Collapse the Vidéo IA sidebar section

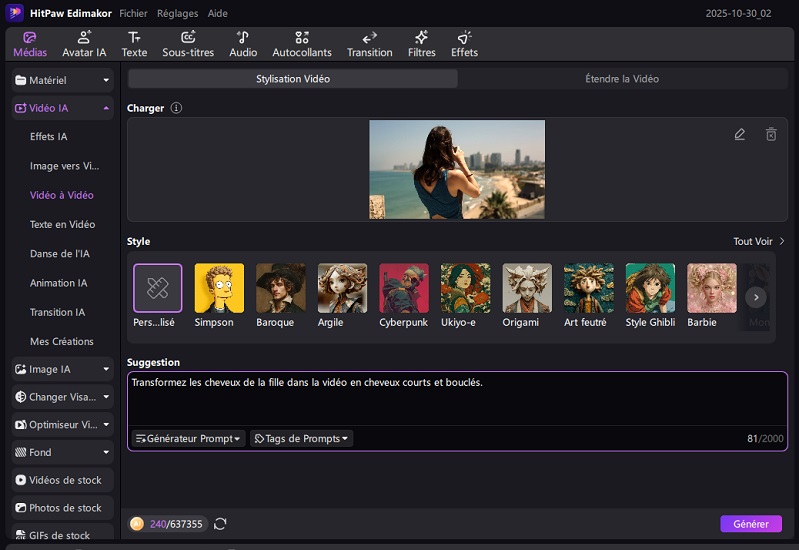pos(62,108)
